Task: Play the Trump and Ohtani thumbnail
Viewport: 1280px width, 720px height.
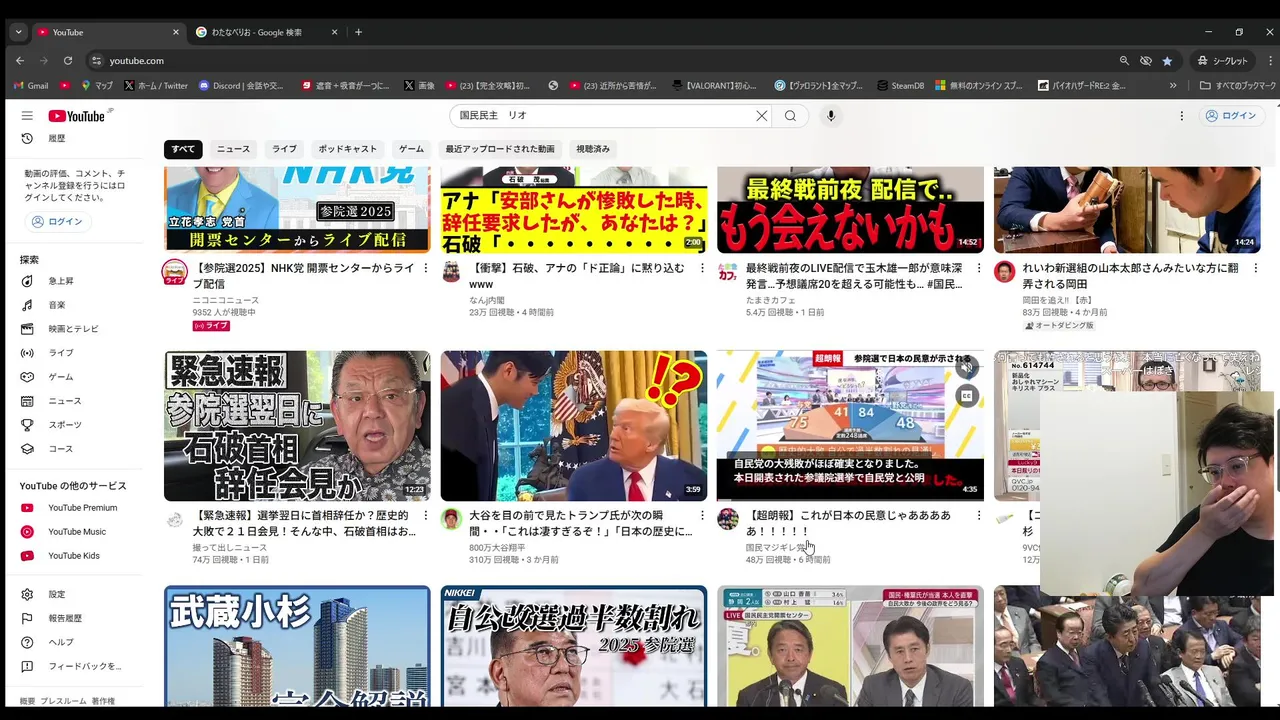Action: 574,426
